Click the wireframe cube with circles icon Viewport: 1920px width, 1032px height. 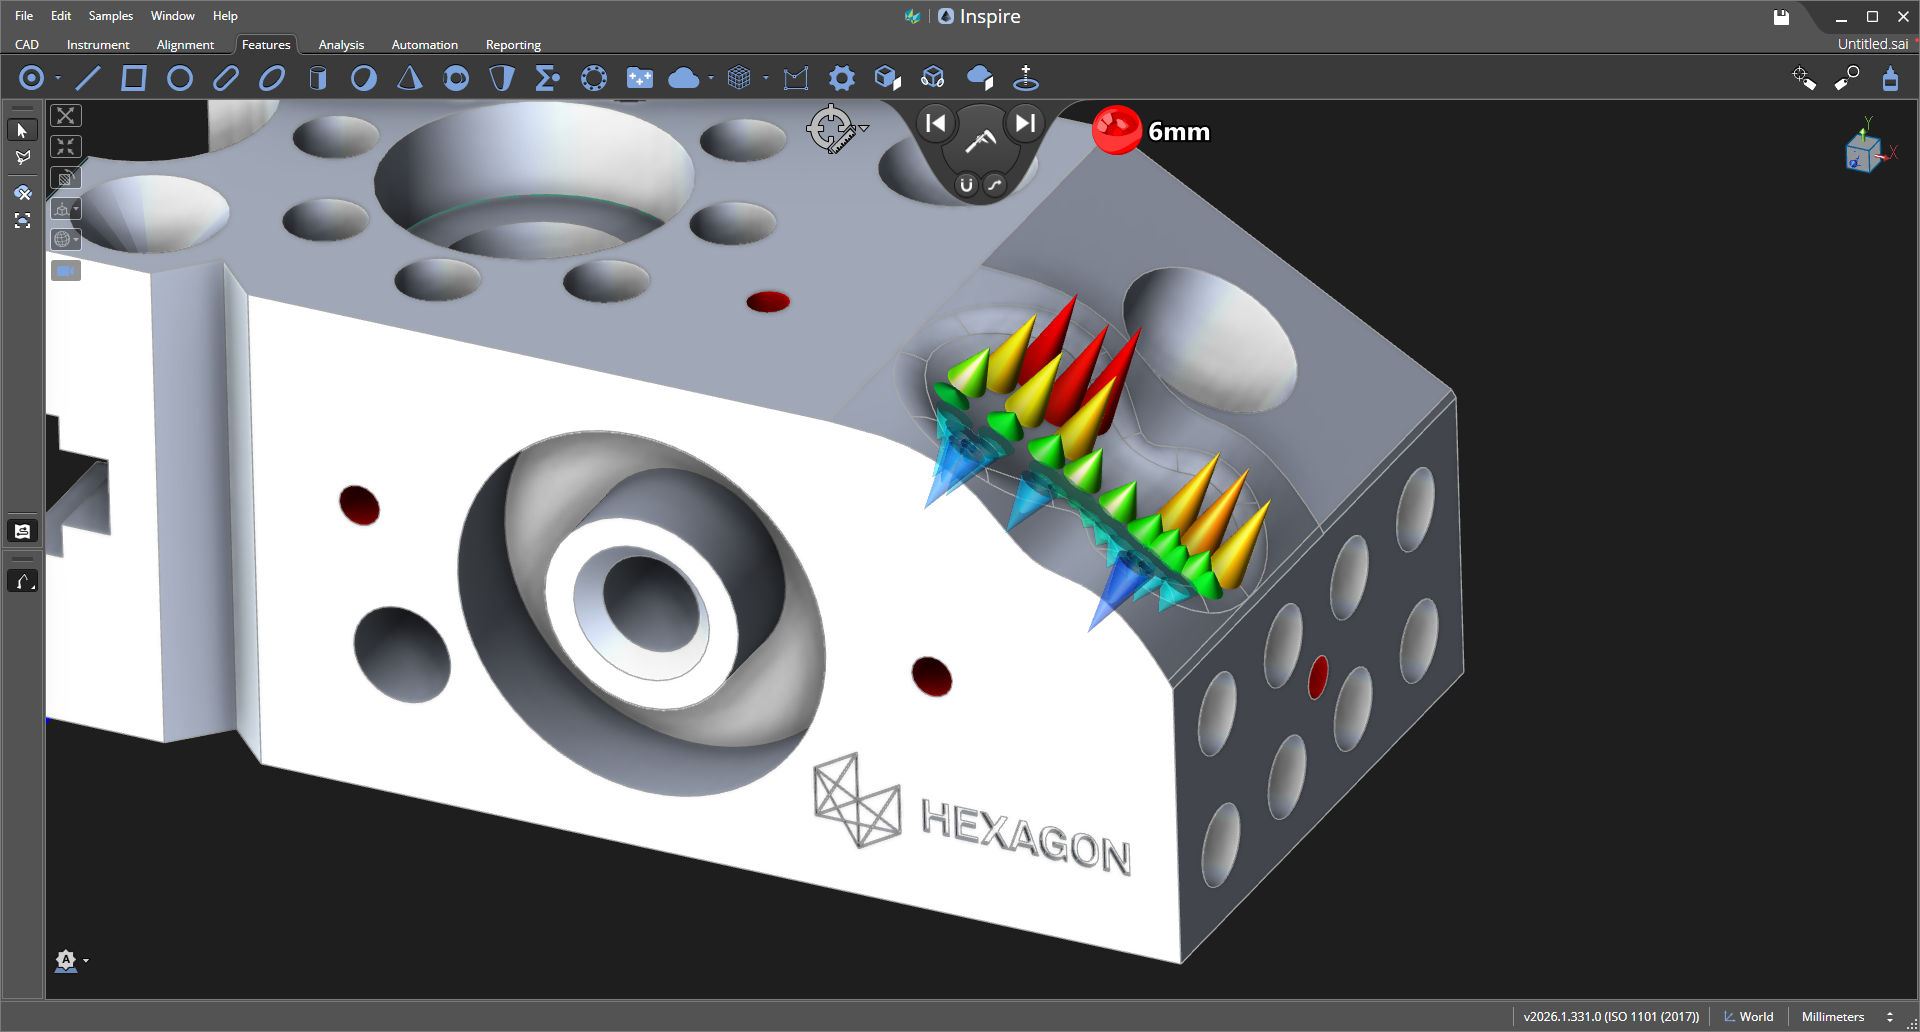click(933, 78)
